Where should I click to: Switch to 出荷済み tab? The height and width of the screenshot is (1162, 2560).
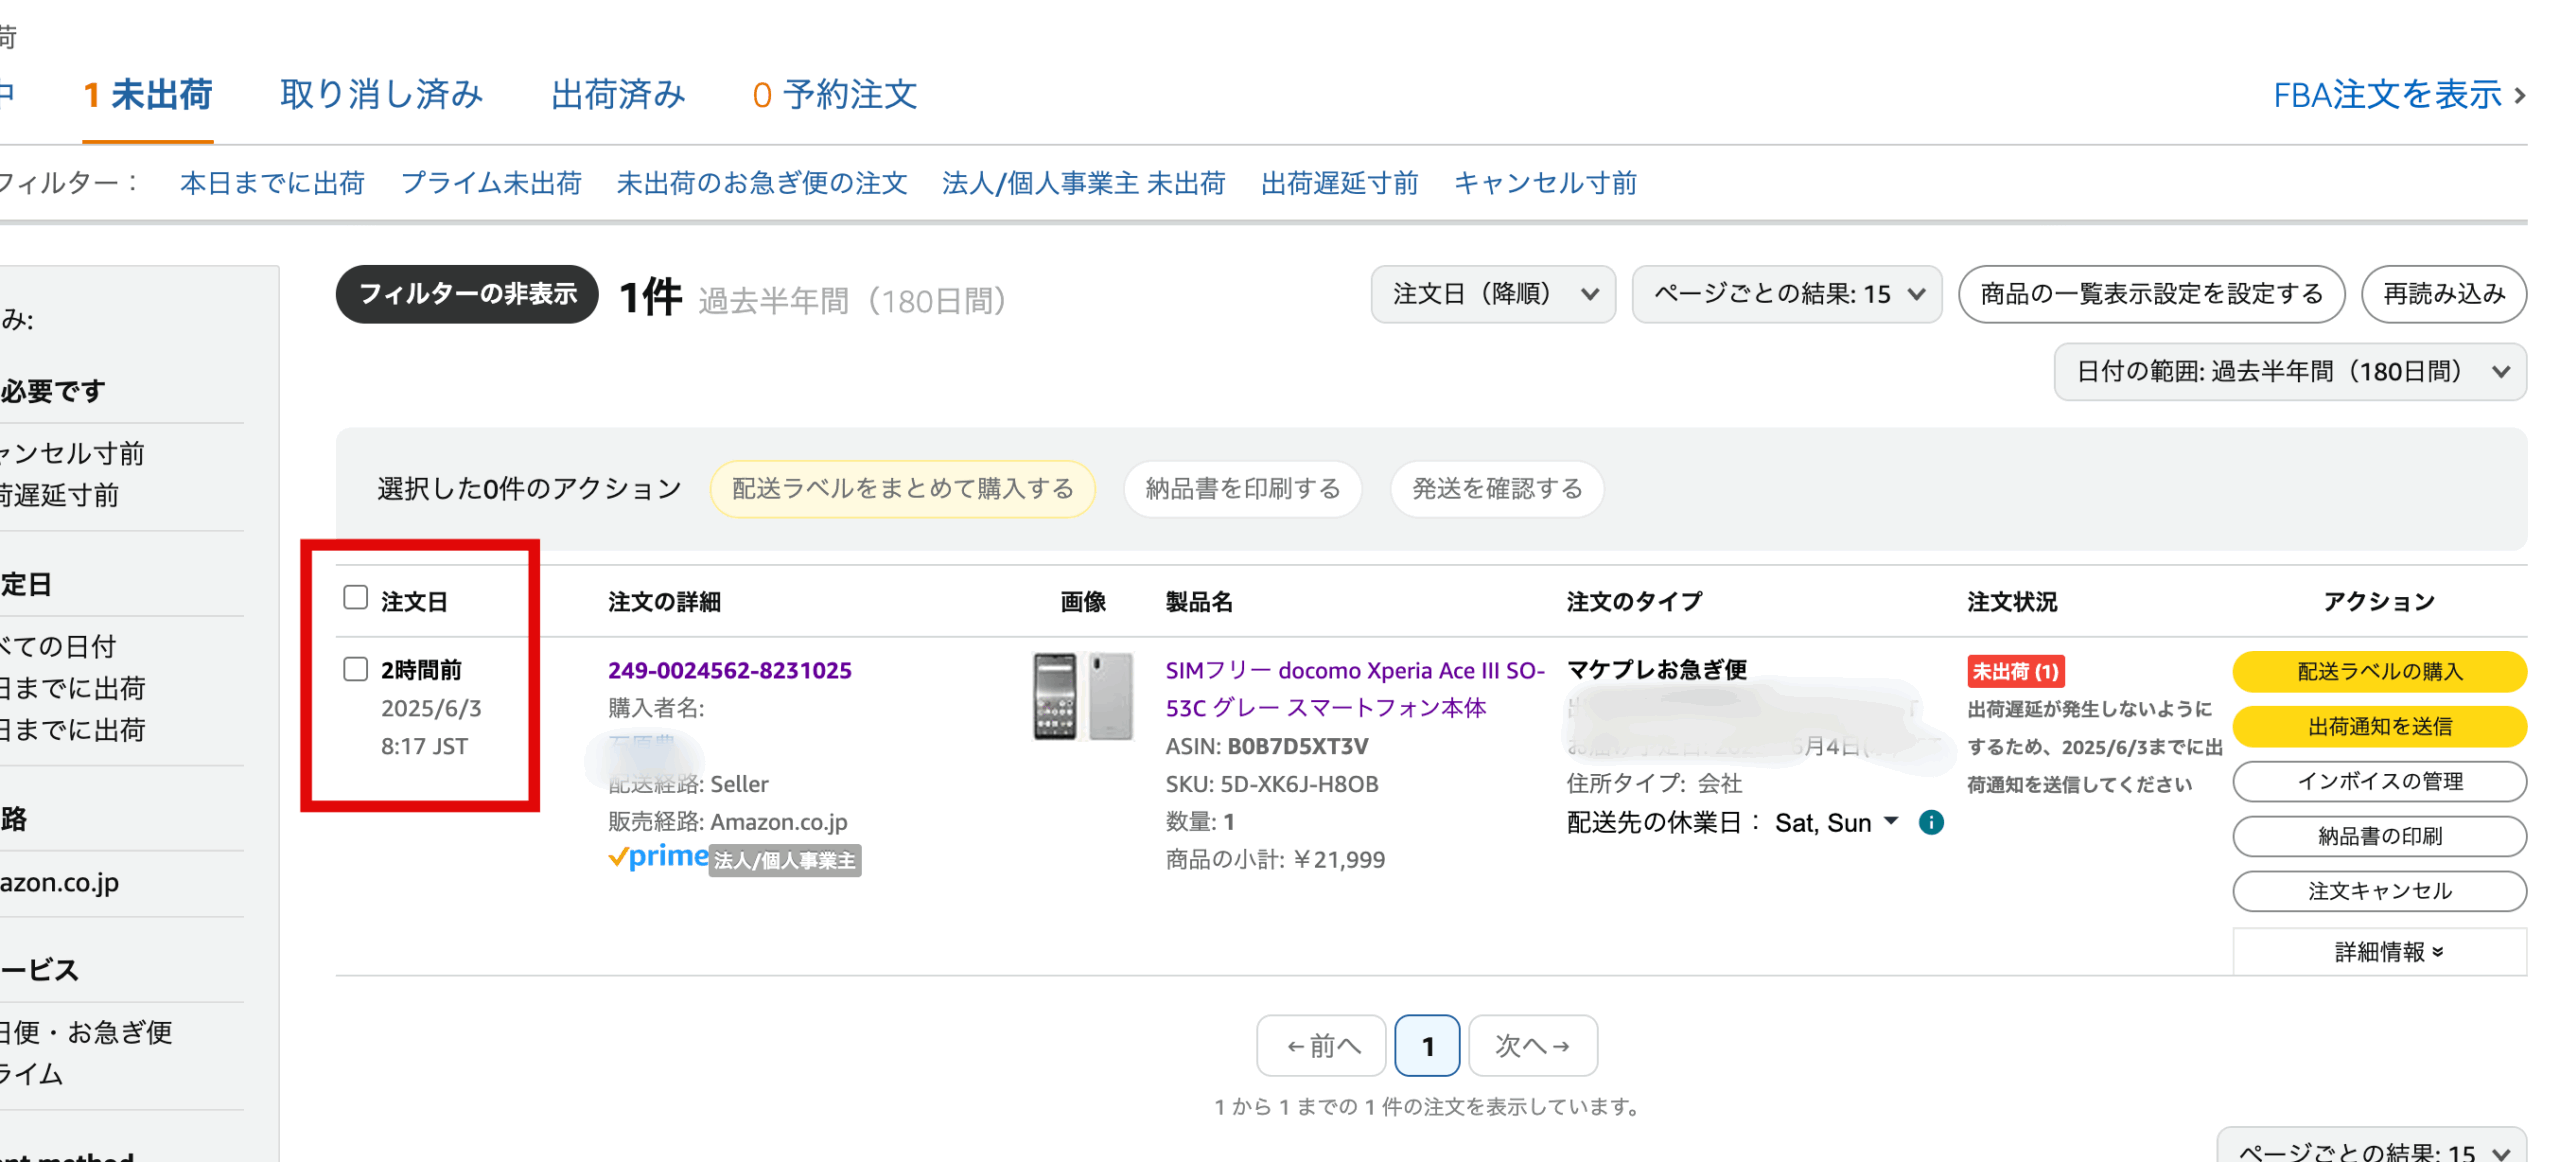[617, 95]
